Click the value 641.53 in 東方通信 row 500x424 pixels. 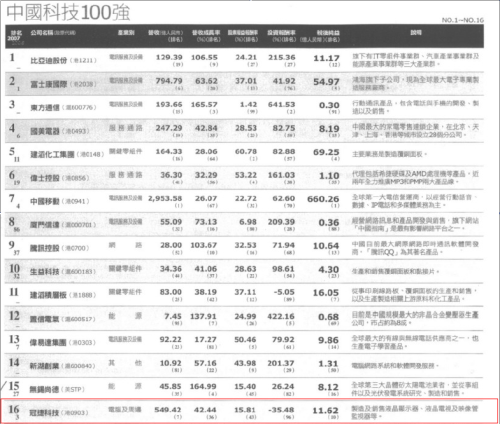282,105
